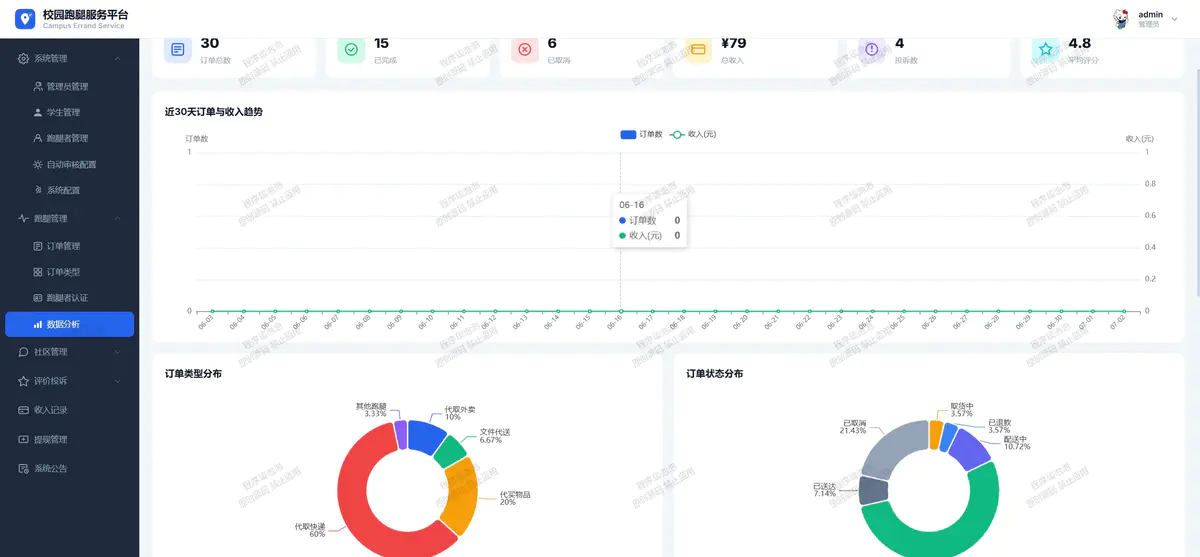Image resolution: width=1200 pixels, height=557 pixels.
Task: Expand the 社区管理 menu chevron
Action: [117, 352]
